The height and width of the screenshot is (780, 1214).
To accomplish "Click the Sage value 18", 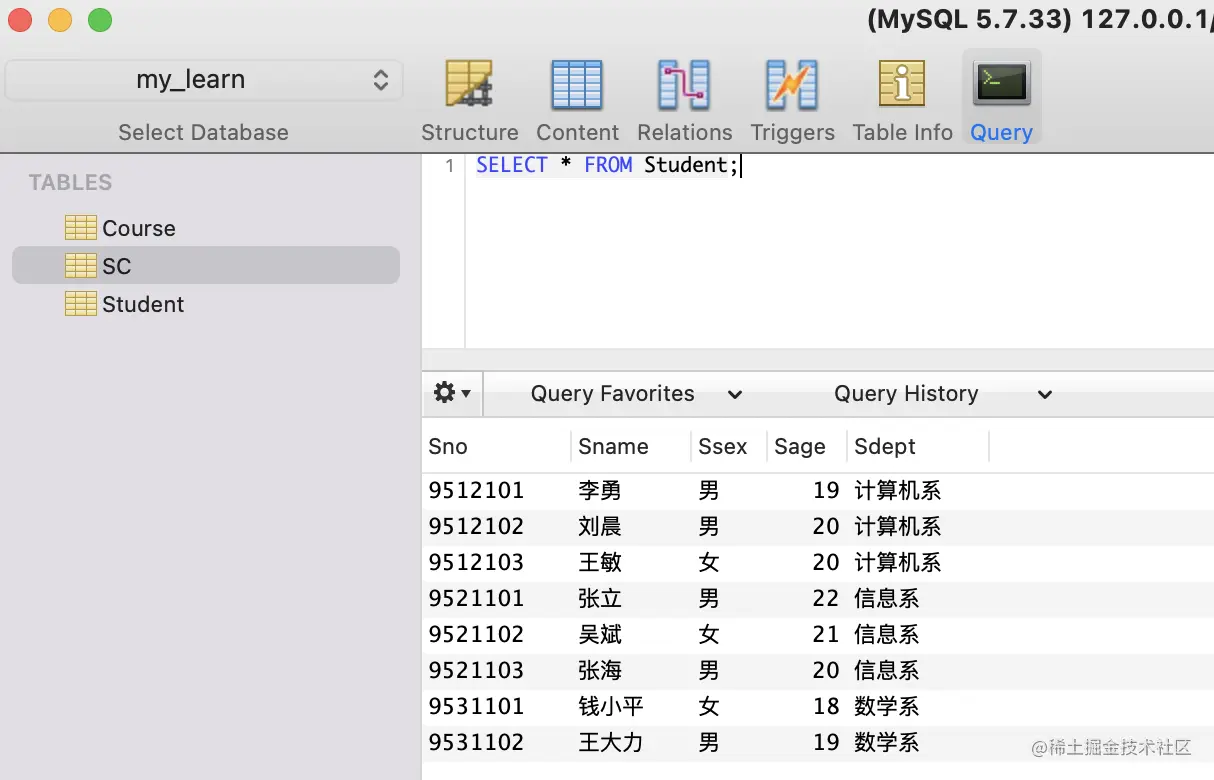I will (826, 707).
